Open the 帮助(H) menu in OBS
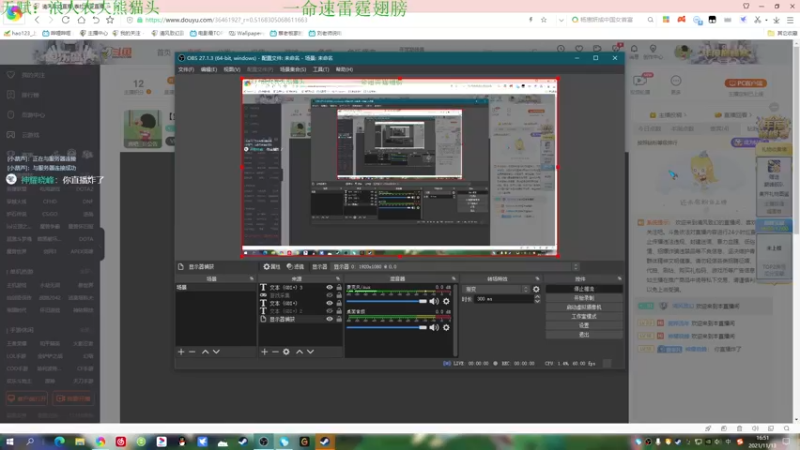800x450 pixels. click(344, 69)
